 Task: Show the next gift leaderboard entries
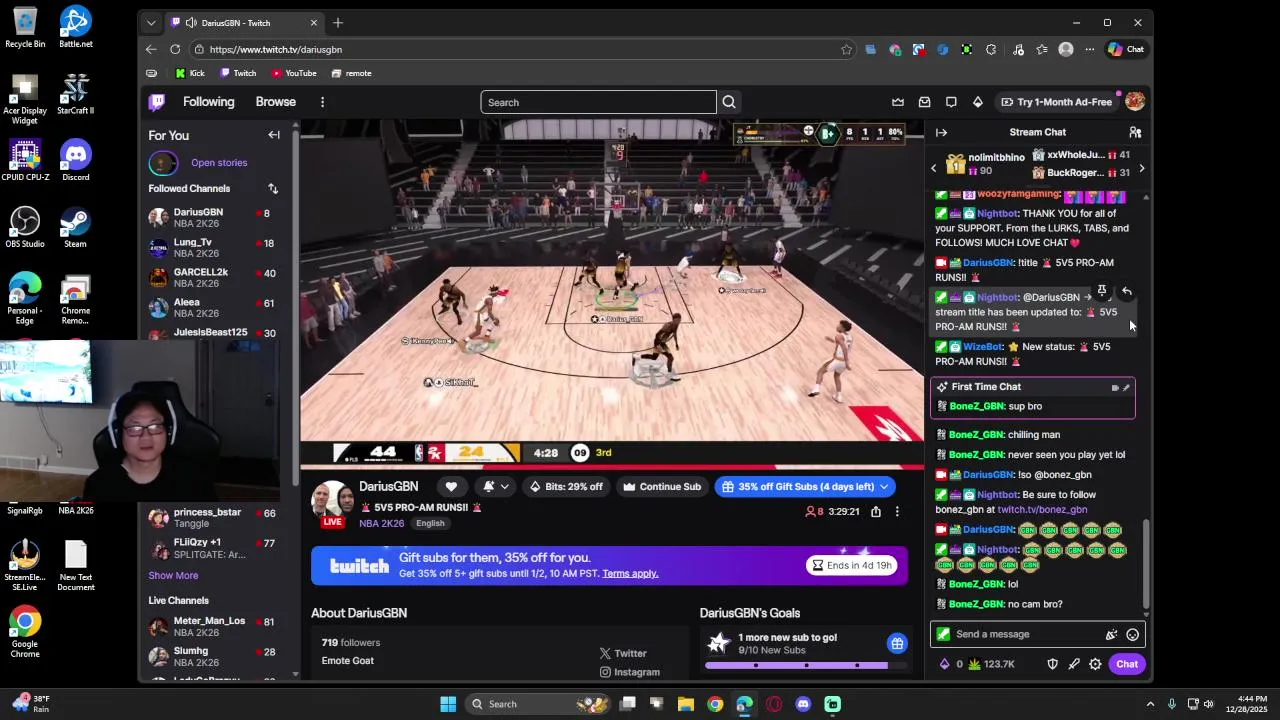point(1141,169)
